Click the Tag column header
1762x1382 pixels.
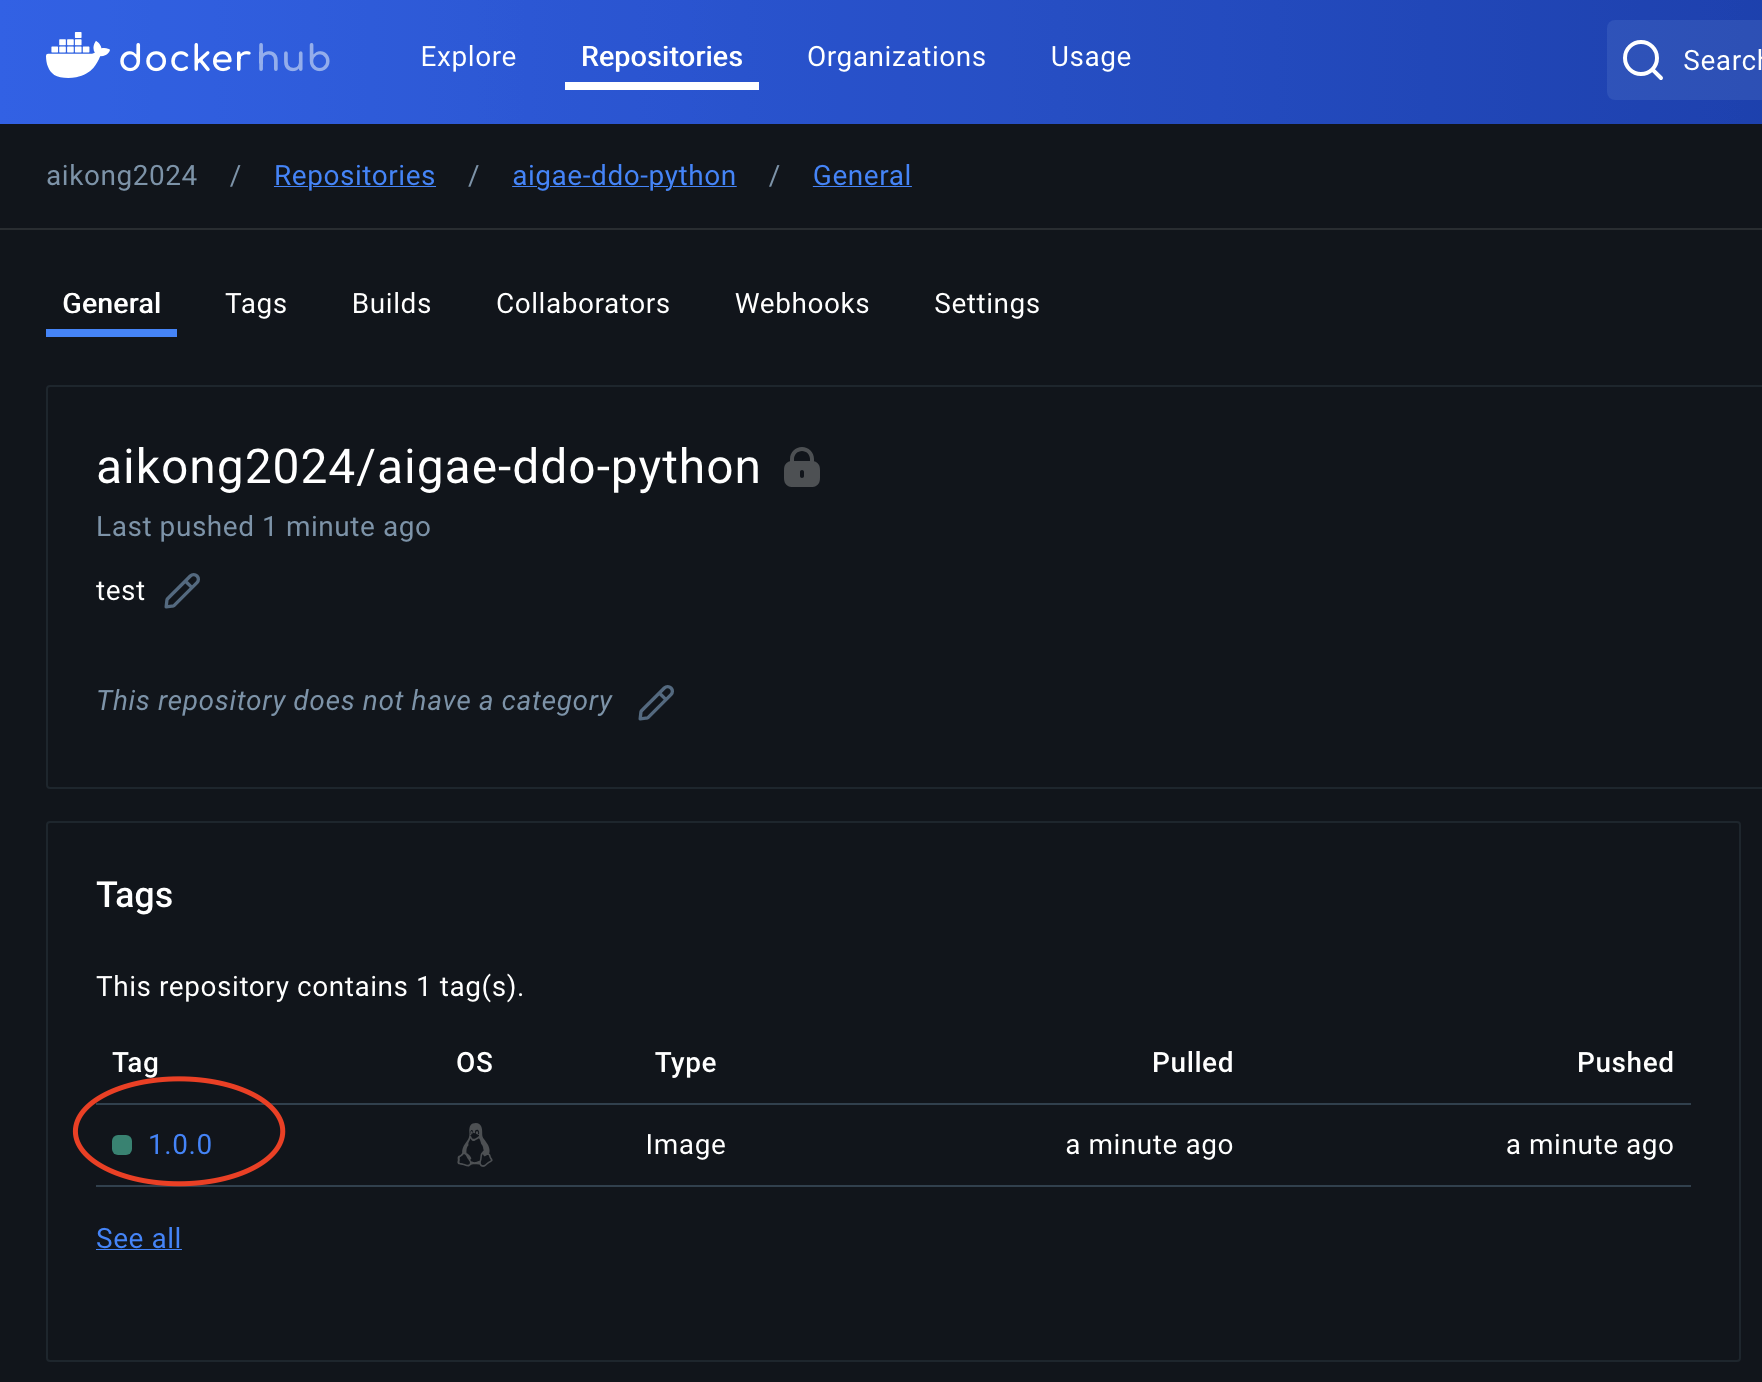135,1062
